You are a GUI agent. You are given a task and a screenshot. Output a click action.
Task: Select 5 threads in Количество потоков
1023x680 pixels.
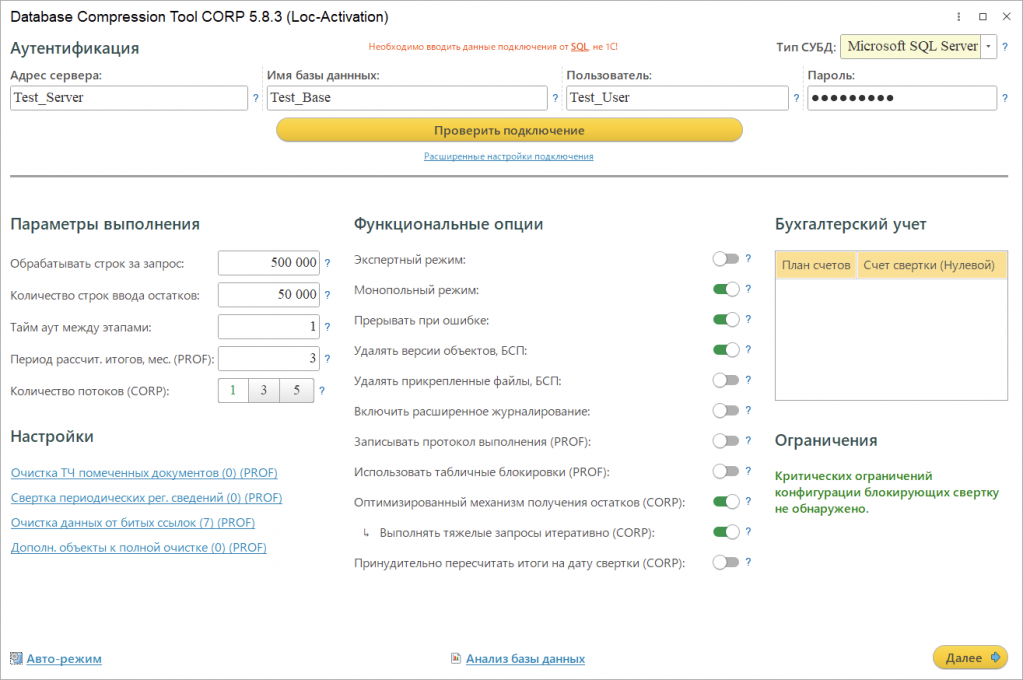(296, 390)
